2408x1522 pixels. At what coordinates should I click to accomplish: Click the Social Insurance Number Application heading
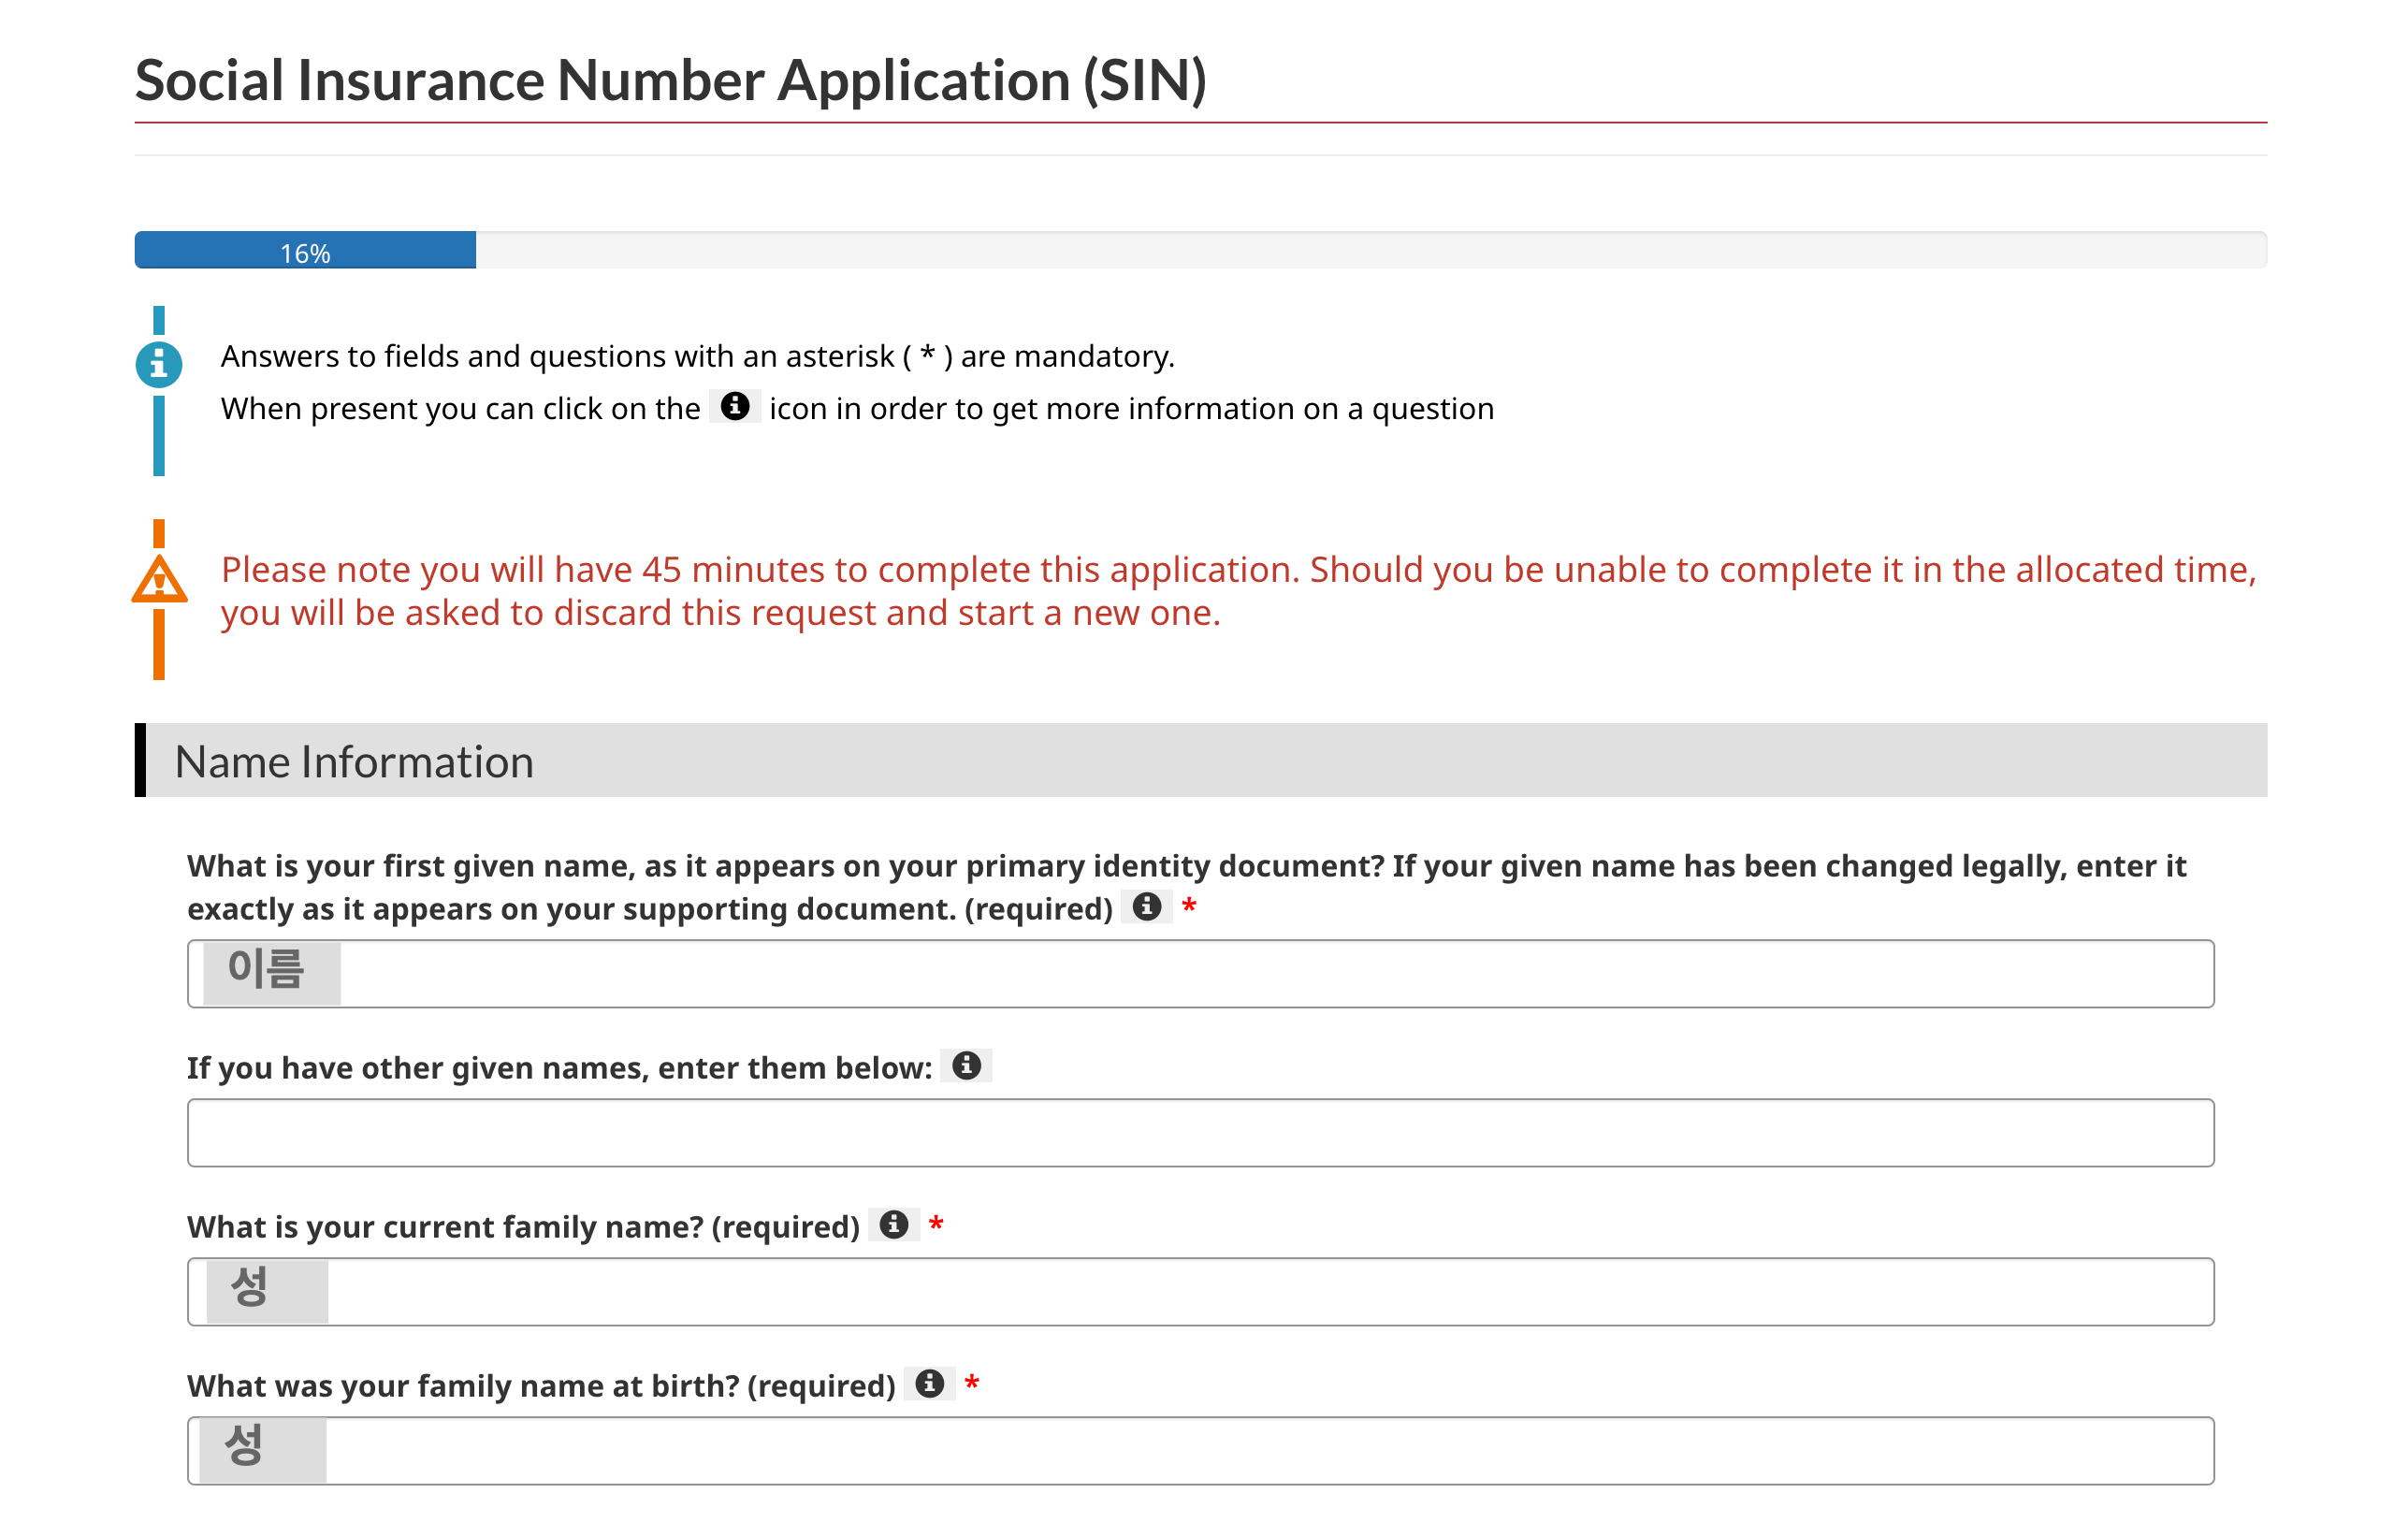670,80
